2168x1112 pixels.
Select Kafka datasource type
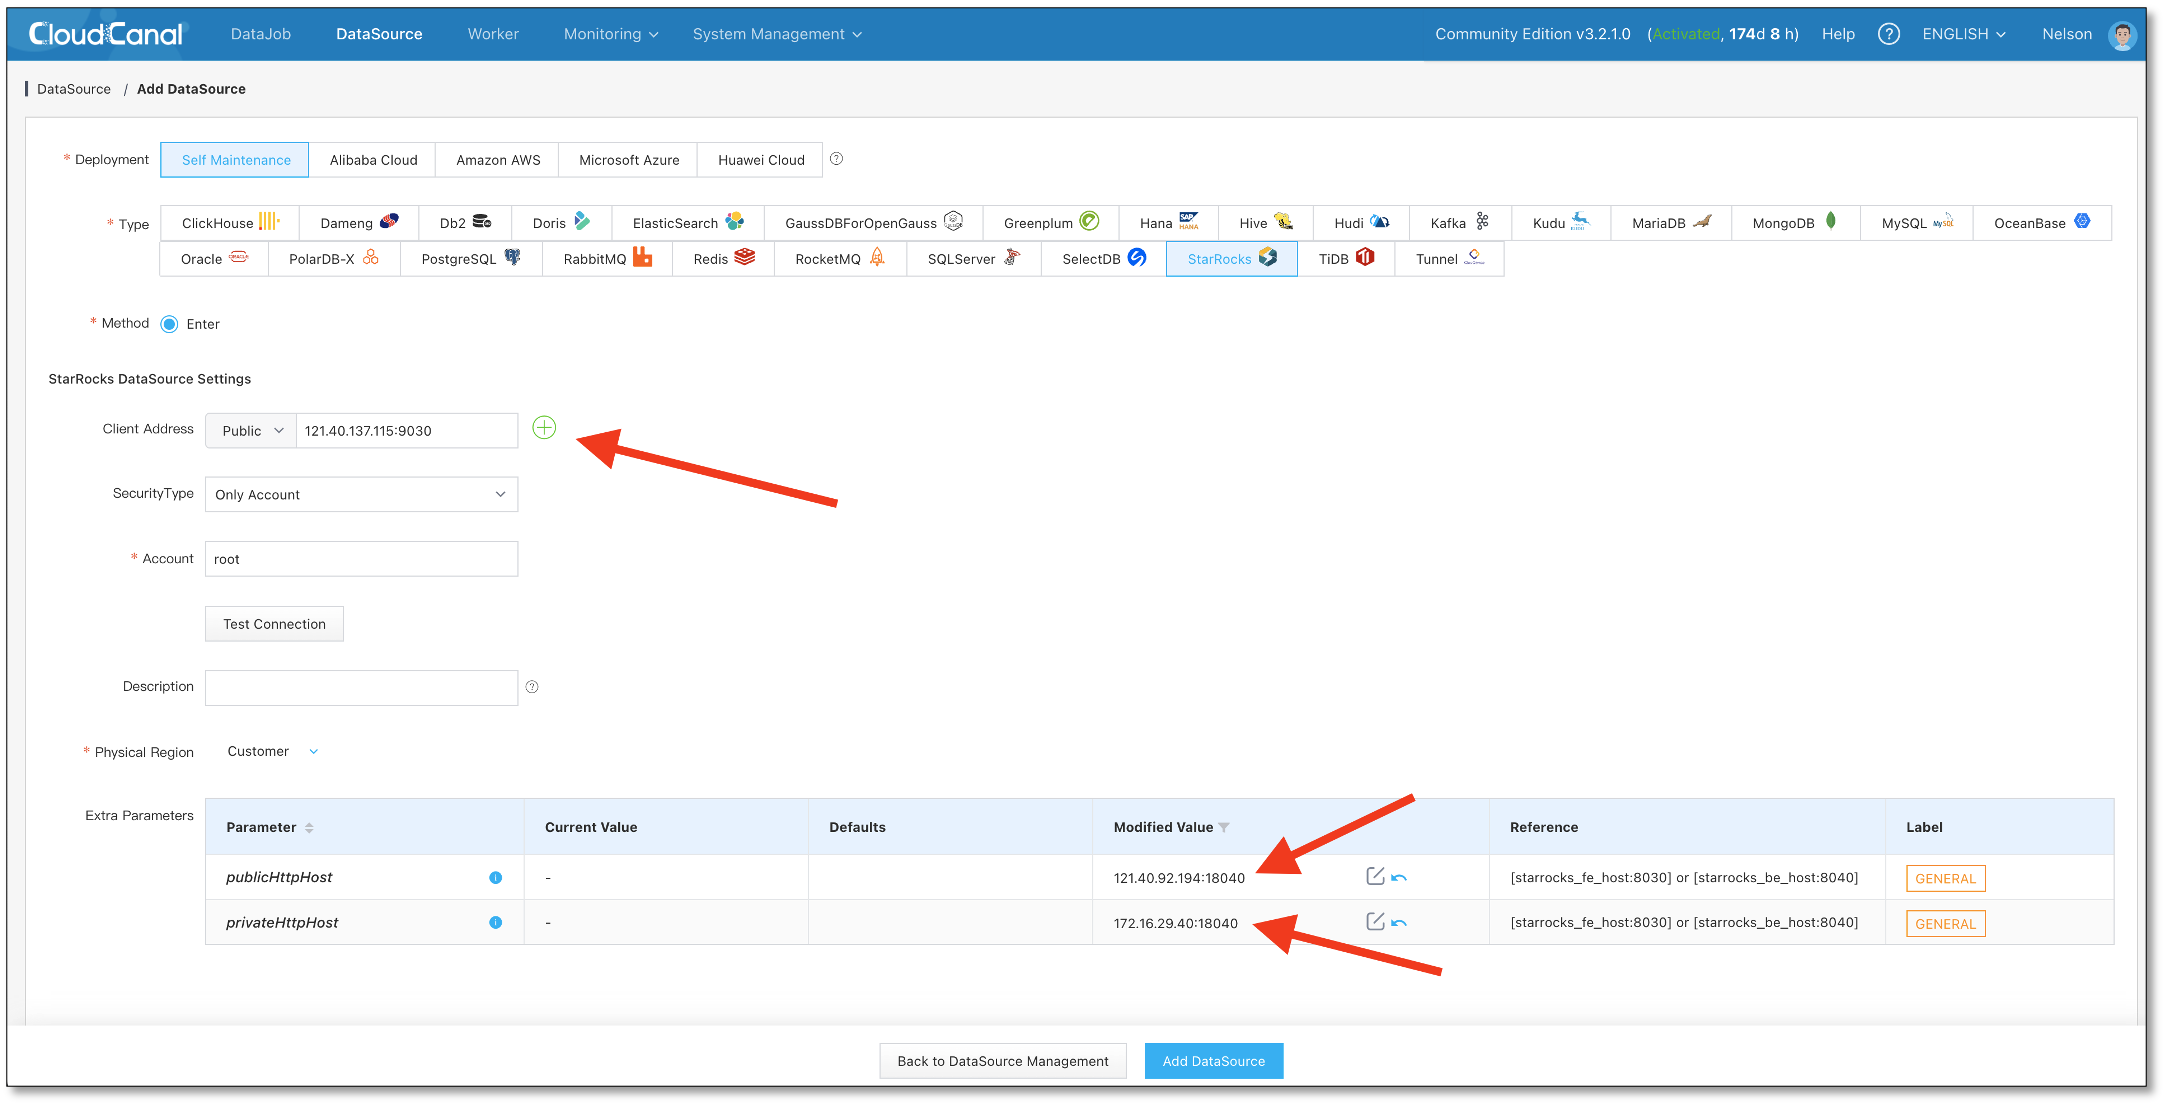pyautogui.click(x=1460, y=223)
